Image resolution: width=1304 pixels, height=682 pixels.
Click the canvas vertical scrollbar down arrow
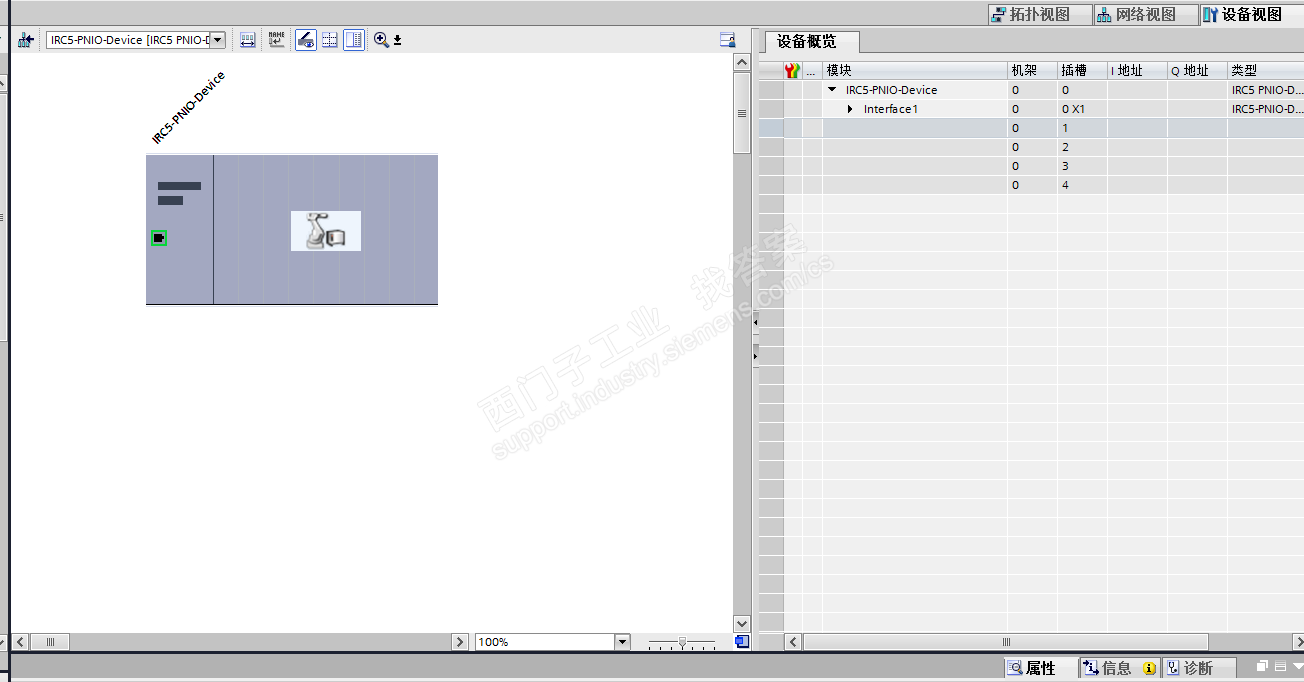click(x=742, y=624)
